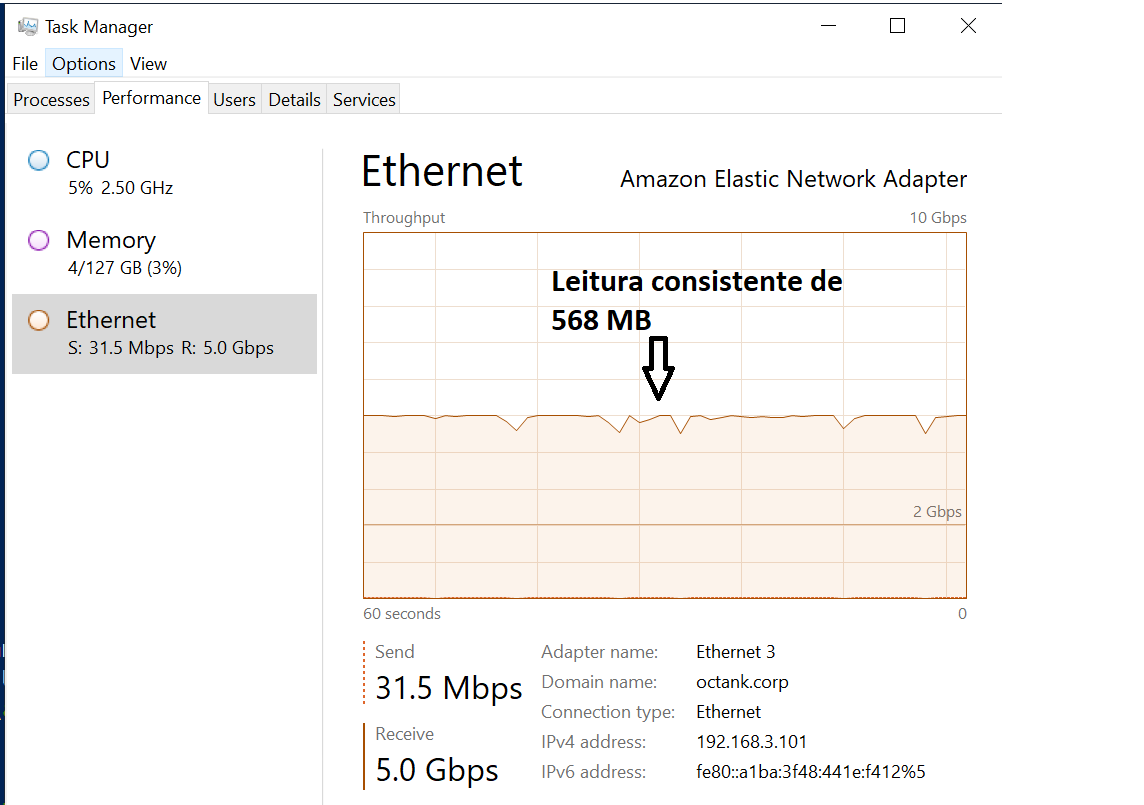
Task: Select the Performance tab
Action: click(x=151, y=98)
